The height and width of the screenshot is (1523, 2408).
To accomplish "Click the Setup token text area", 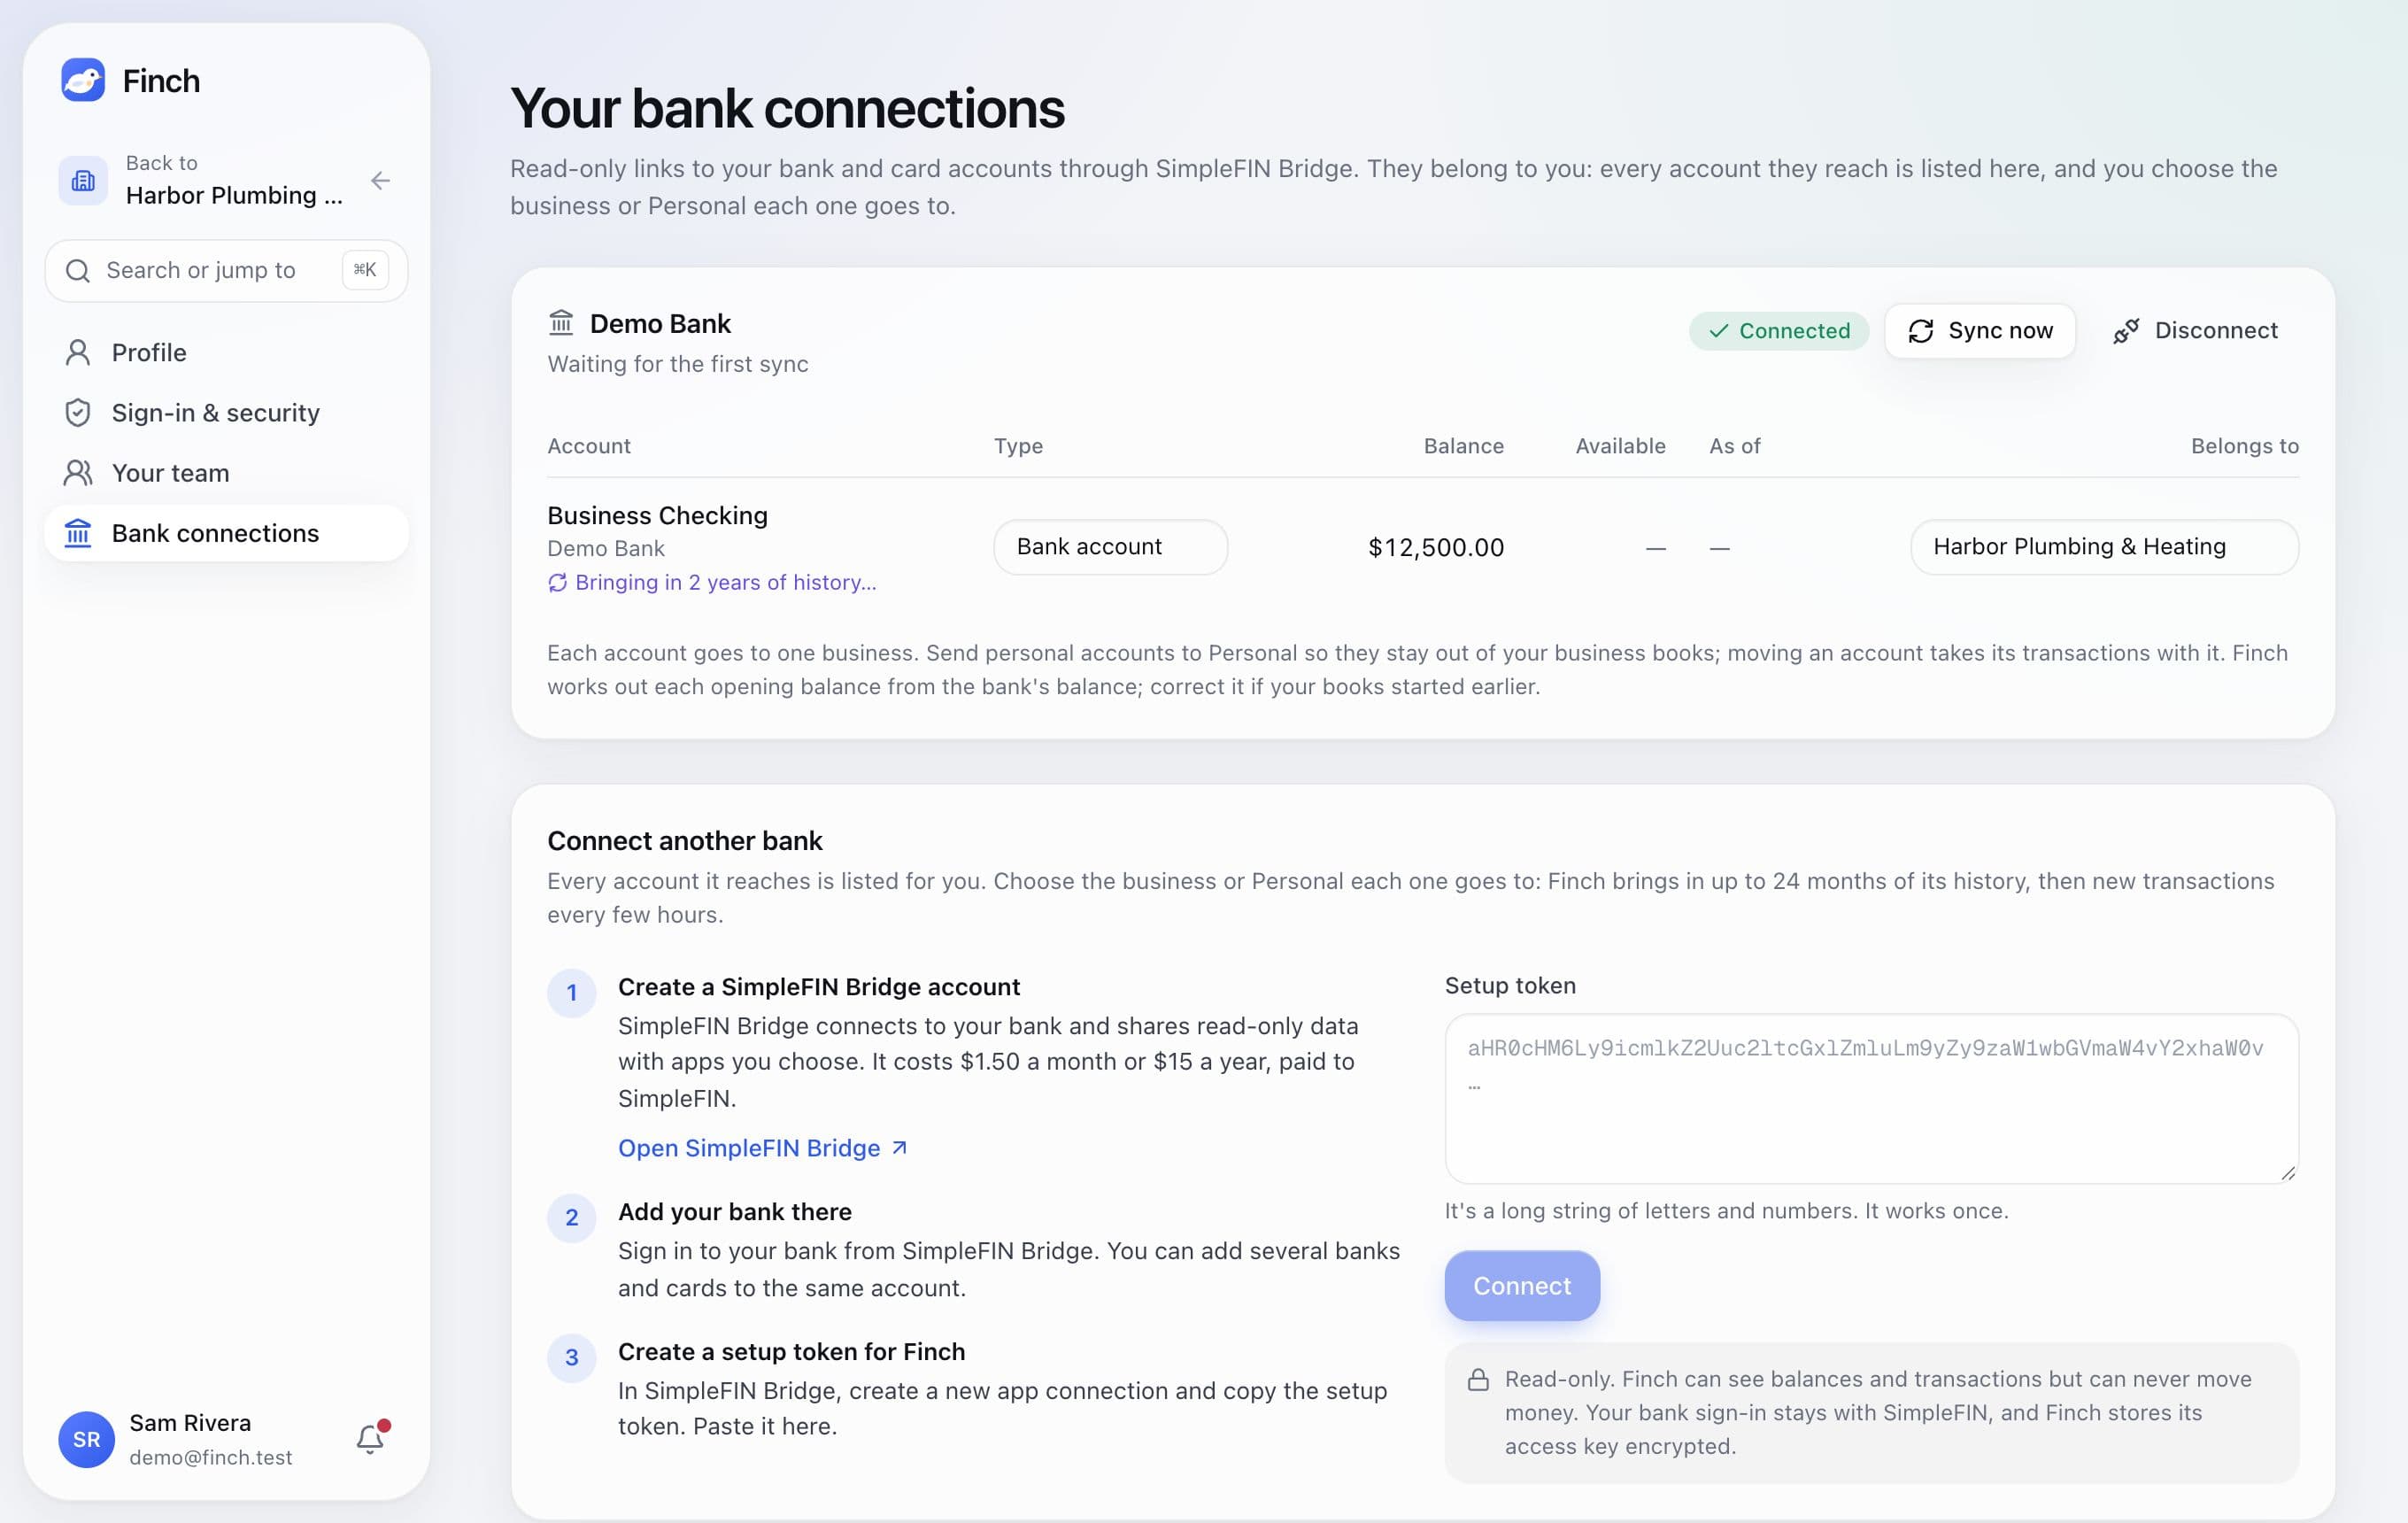I will pyautogui.click(x=1871, y=1099).
